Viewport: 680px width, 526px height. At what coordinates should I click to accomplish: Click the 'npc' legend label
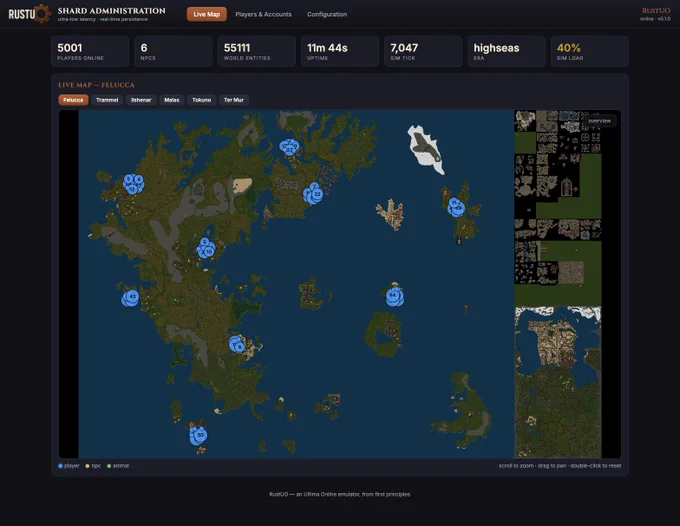coord(96,466)
